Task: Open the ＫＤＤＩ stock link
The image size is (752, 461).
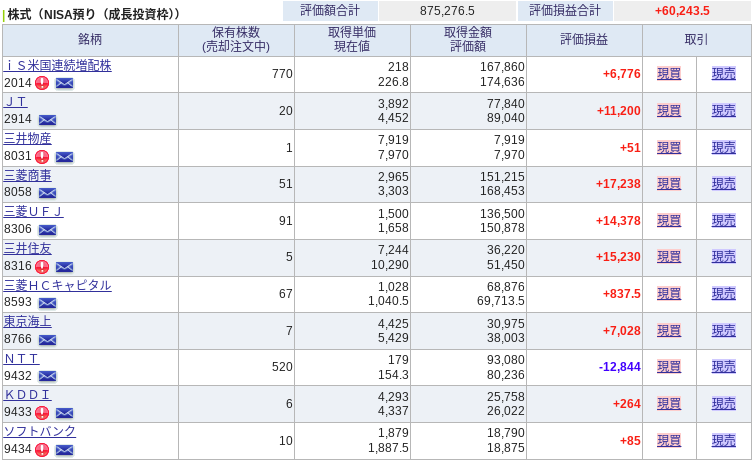Action: tap(27, 395)
